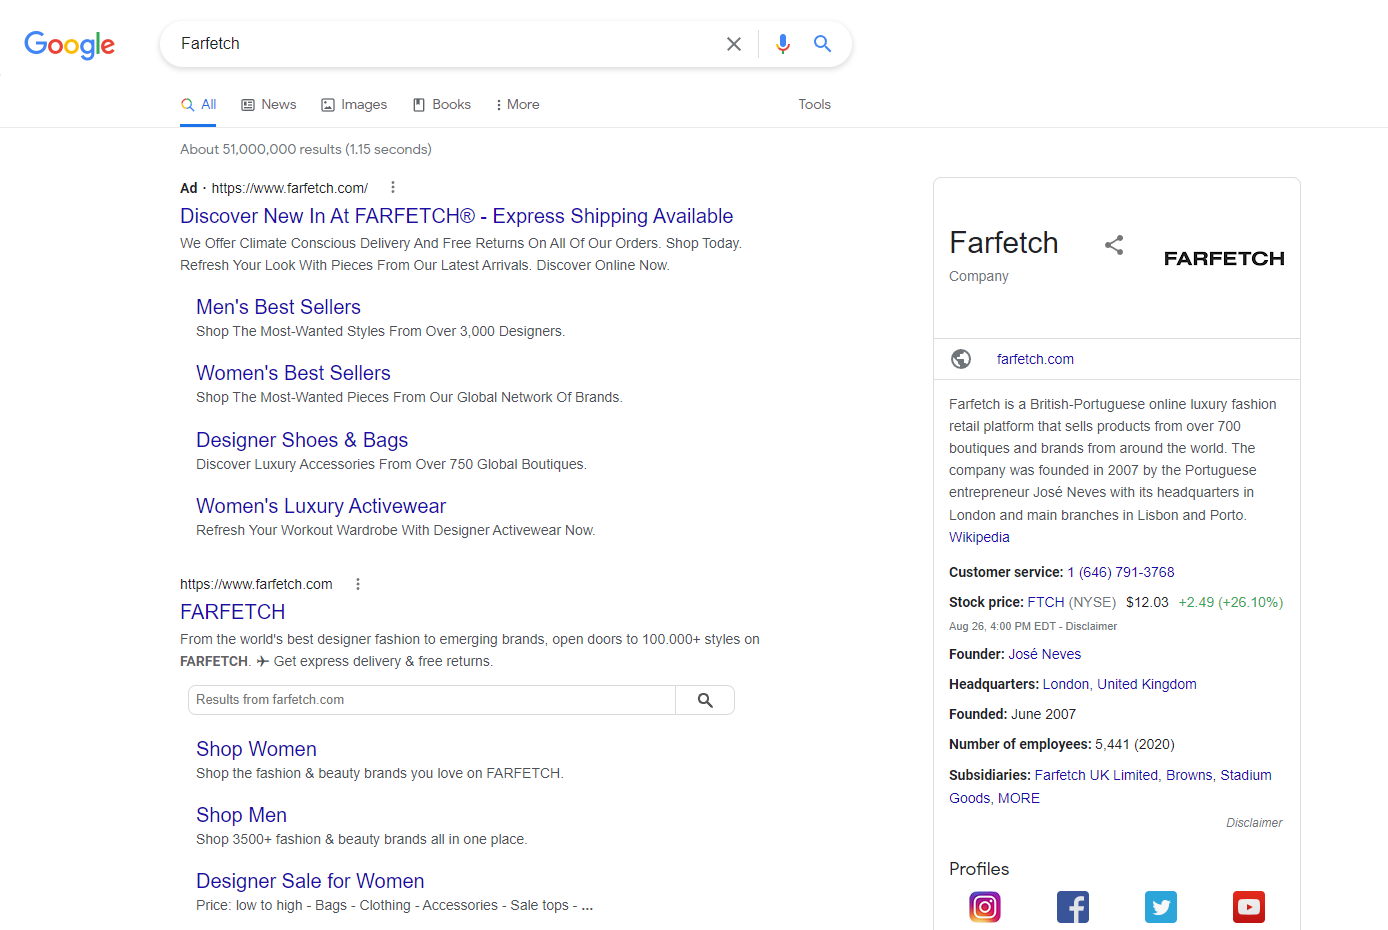Open Farfetch's Instagram profile

[x=984, y=906]
